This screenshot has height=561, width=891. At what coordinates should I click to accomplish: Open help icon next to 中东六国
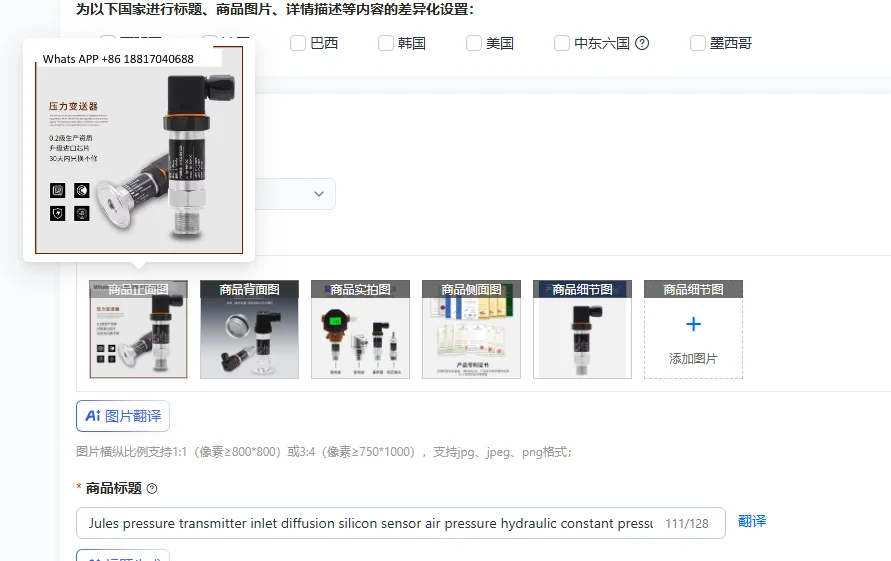pyautogui.click(x=642, y=43)
